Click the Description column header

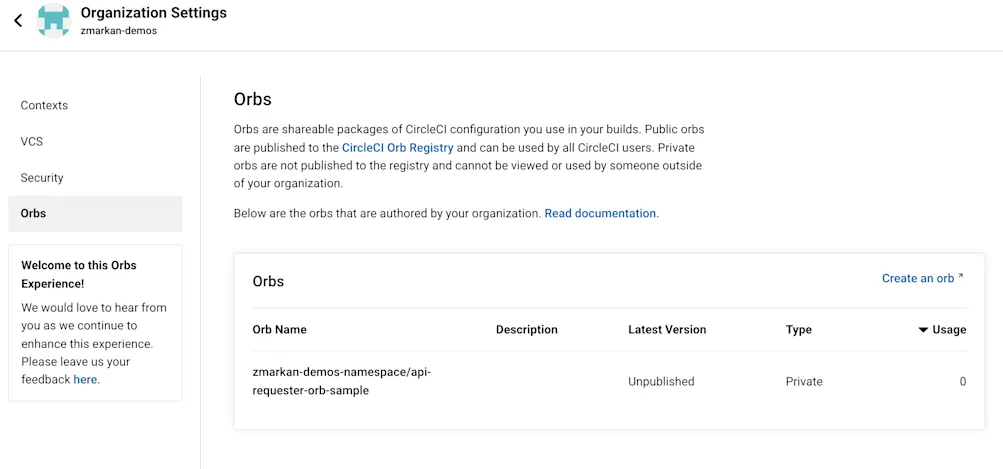[x=527, y=330]
